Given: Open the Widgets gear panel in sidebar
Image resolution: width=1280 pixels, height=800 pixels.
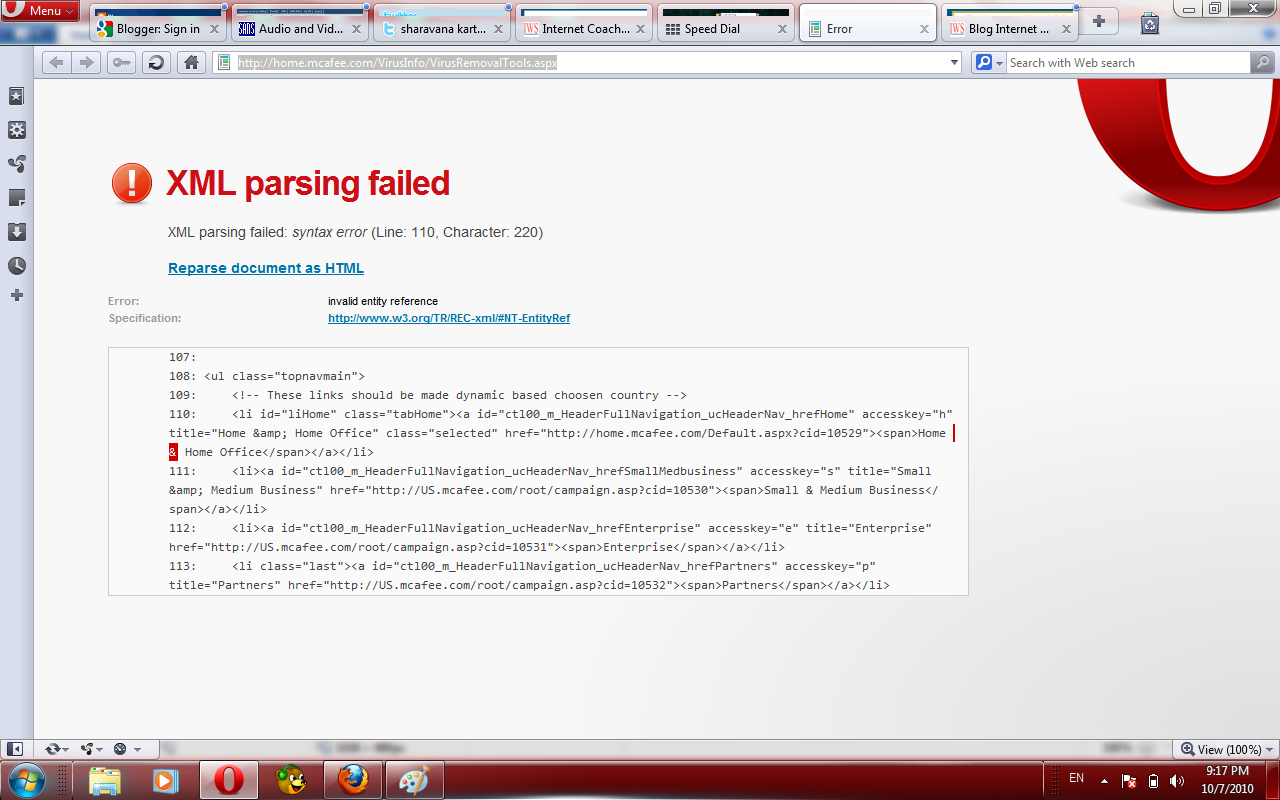Looking at the screenshot, I should pyautogui.click(x=17, y=130).
